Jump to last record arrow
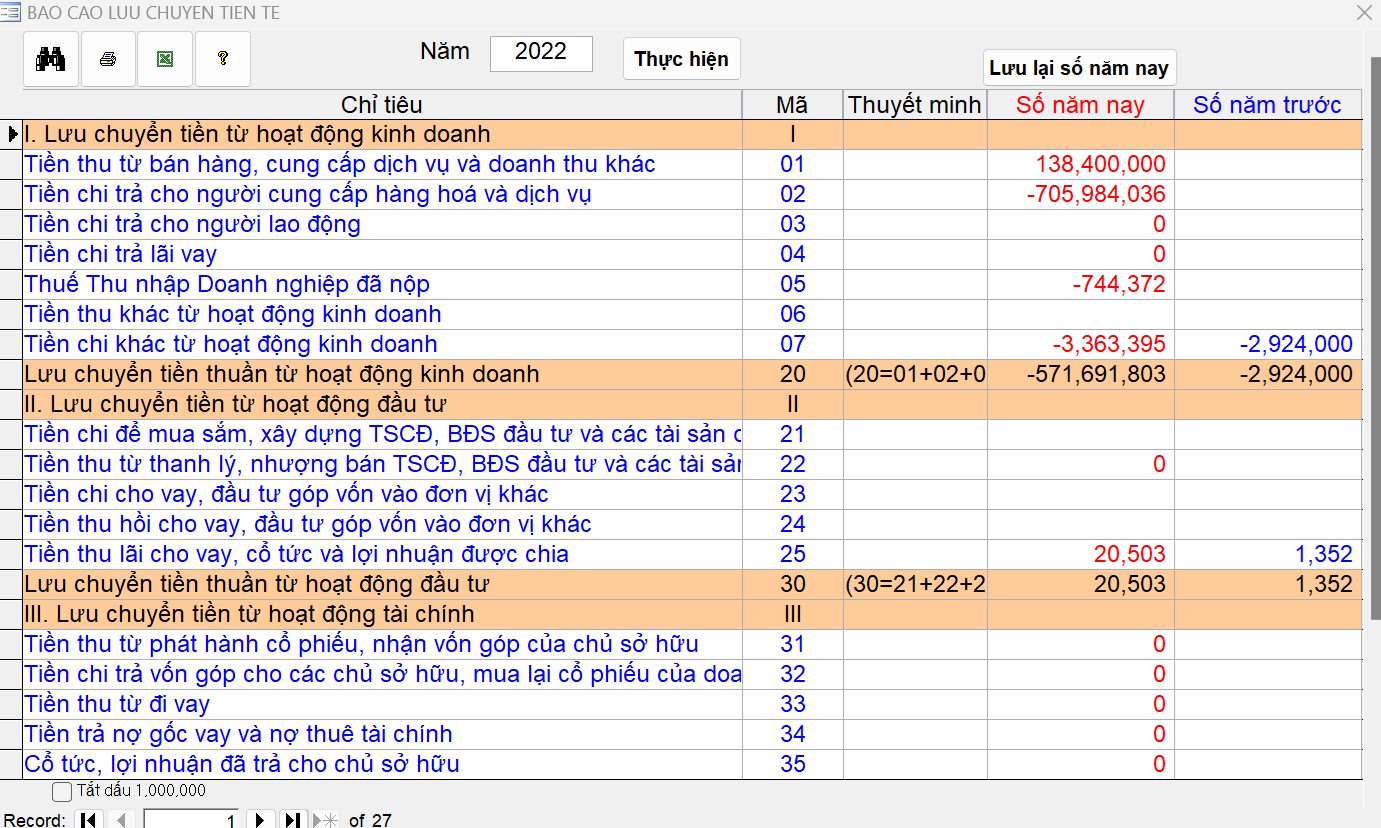 click(x=292, y=820)
